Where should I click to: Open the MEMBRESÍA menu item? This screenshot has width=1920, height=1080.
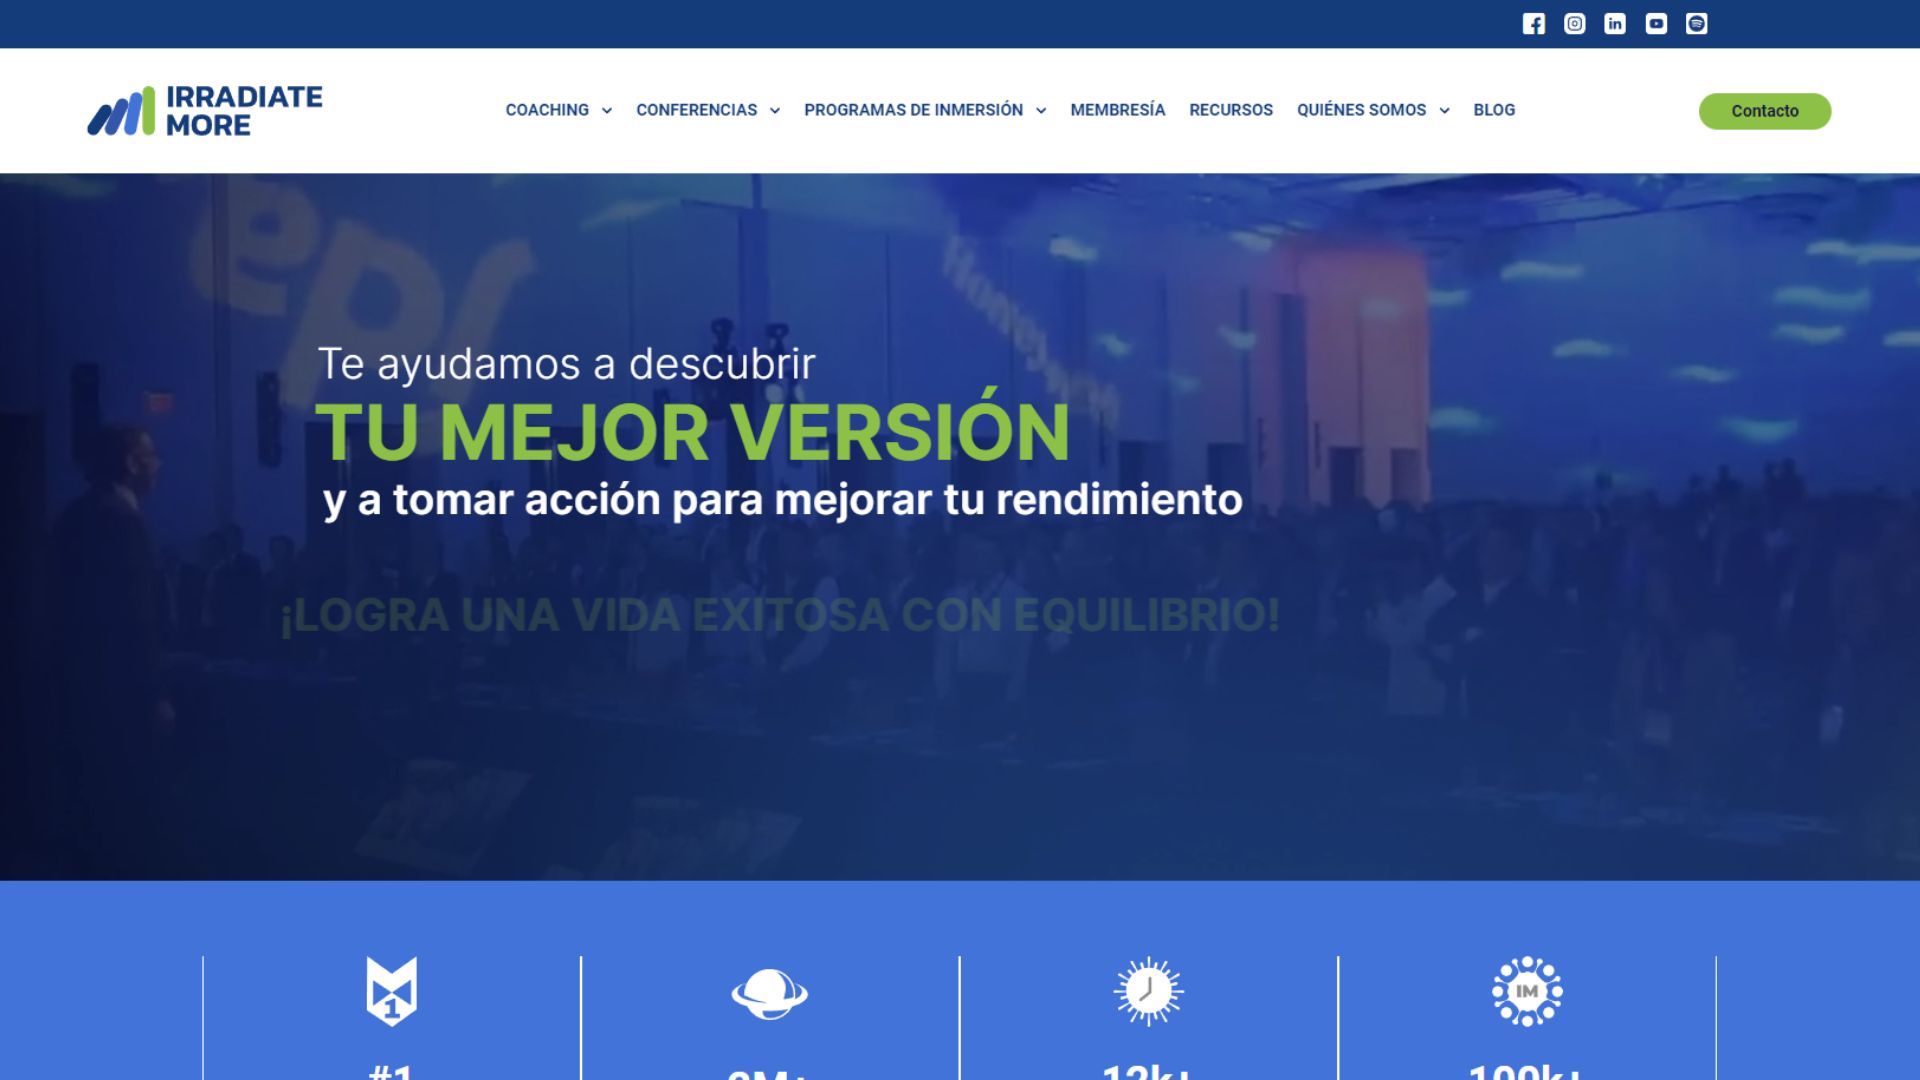(x=1117, y=110)
